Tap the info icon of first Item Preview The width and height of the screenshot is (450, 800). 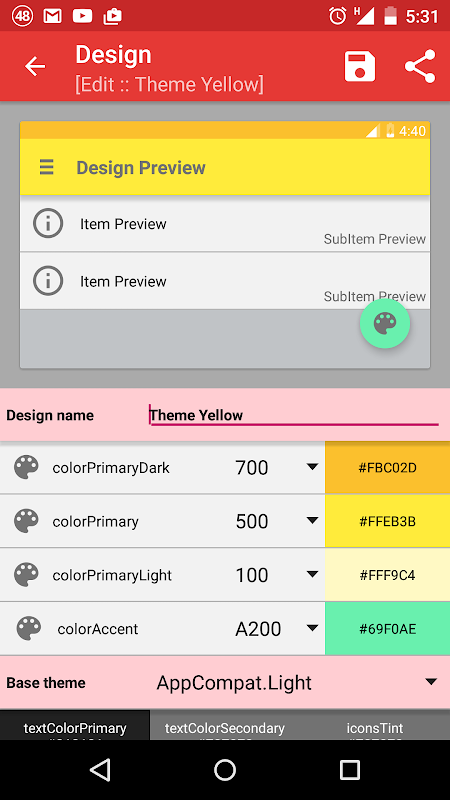tap(48, 223)
